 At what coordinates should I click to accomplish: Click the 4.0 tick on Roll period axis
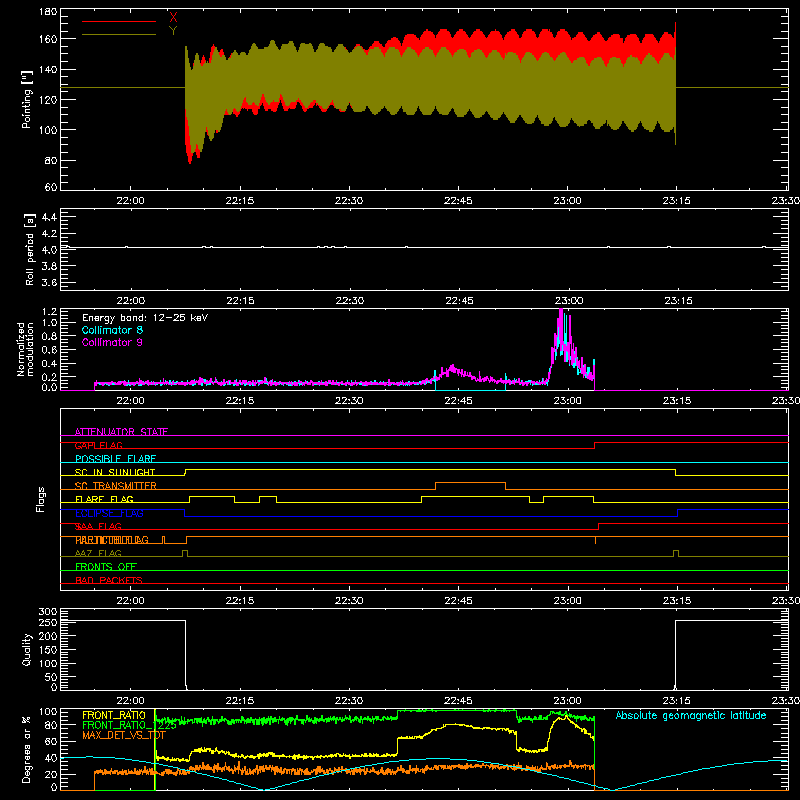point(49,250)
